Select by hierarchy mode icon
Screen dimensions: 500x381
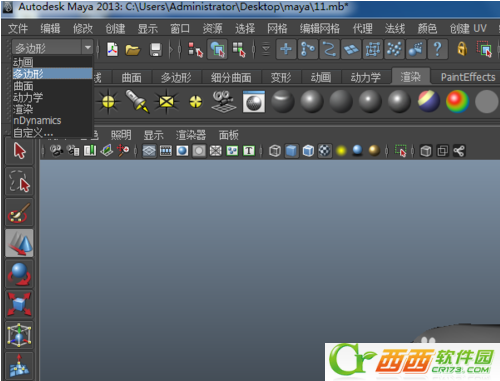[195, 50]
